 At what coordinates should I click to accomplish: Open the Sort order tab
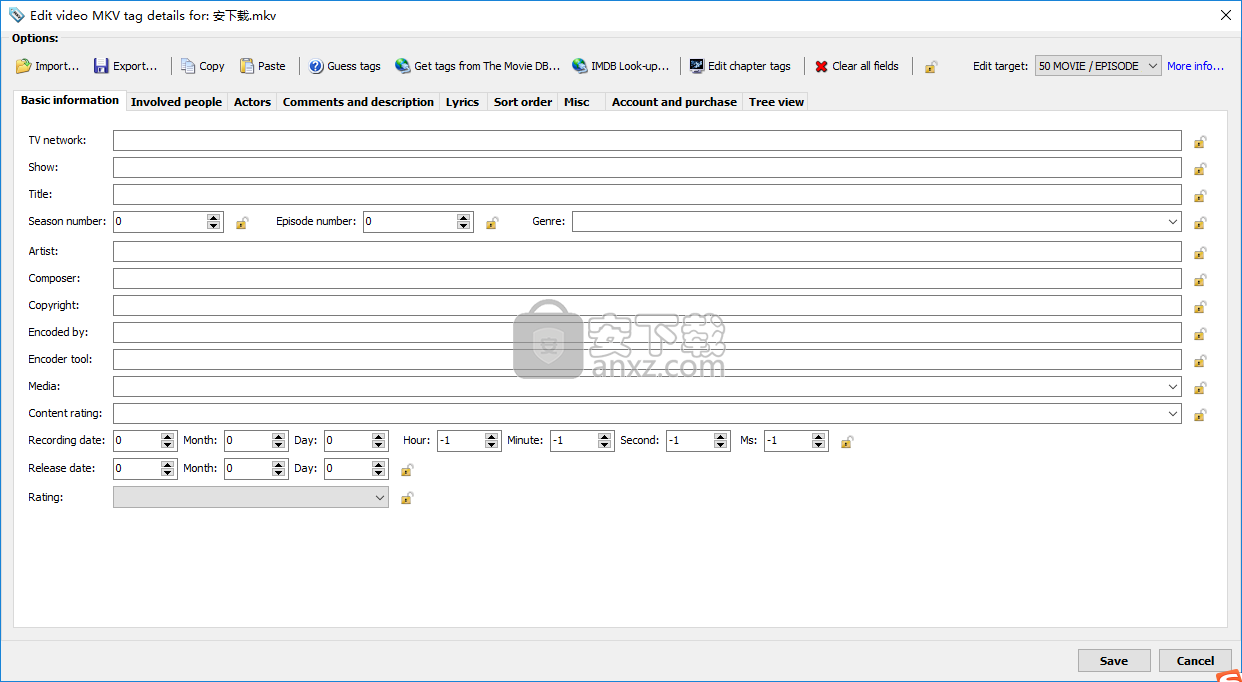click(523, 102)
